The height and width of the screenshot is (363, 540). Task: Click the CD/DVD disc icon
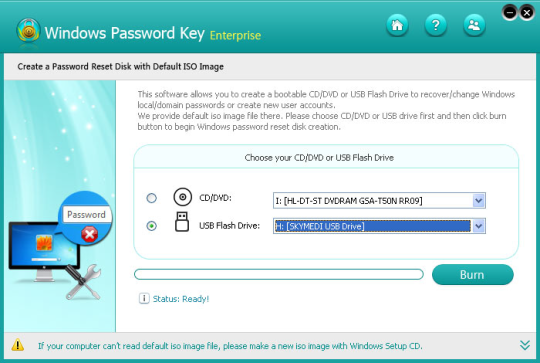[183, 197]
